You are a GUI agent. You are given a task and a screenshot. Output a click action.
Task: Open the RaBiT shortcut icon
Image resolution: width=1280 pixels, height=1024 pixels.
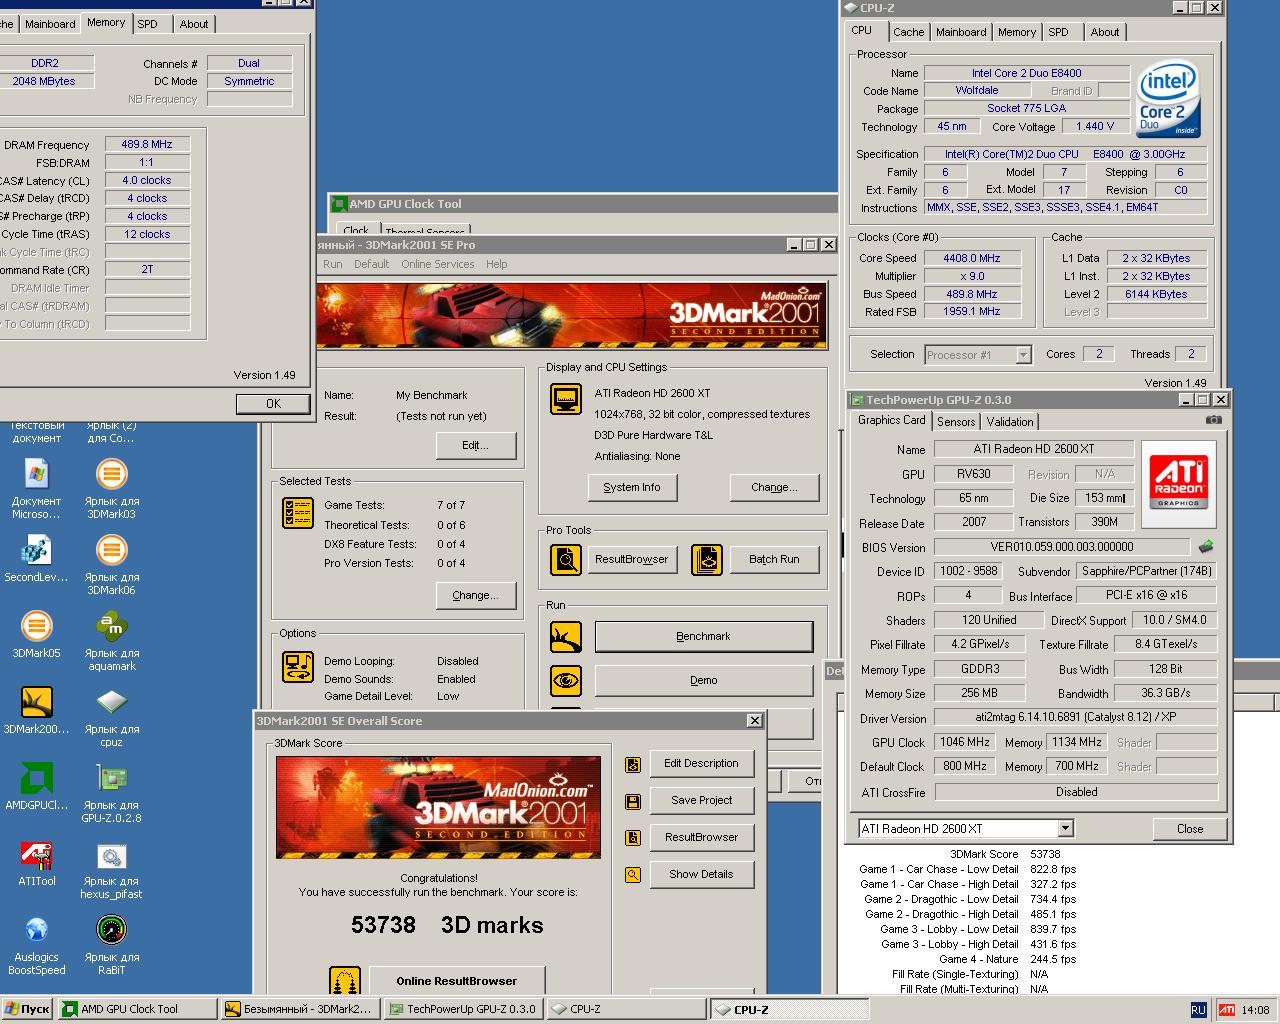(x=111, y=930)
